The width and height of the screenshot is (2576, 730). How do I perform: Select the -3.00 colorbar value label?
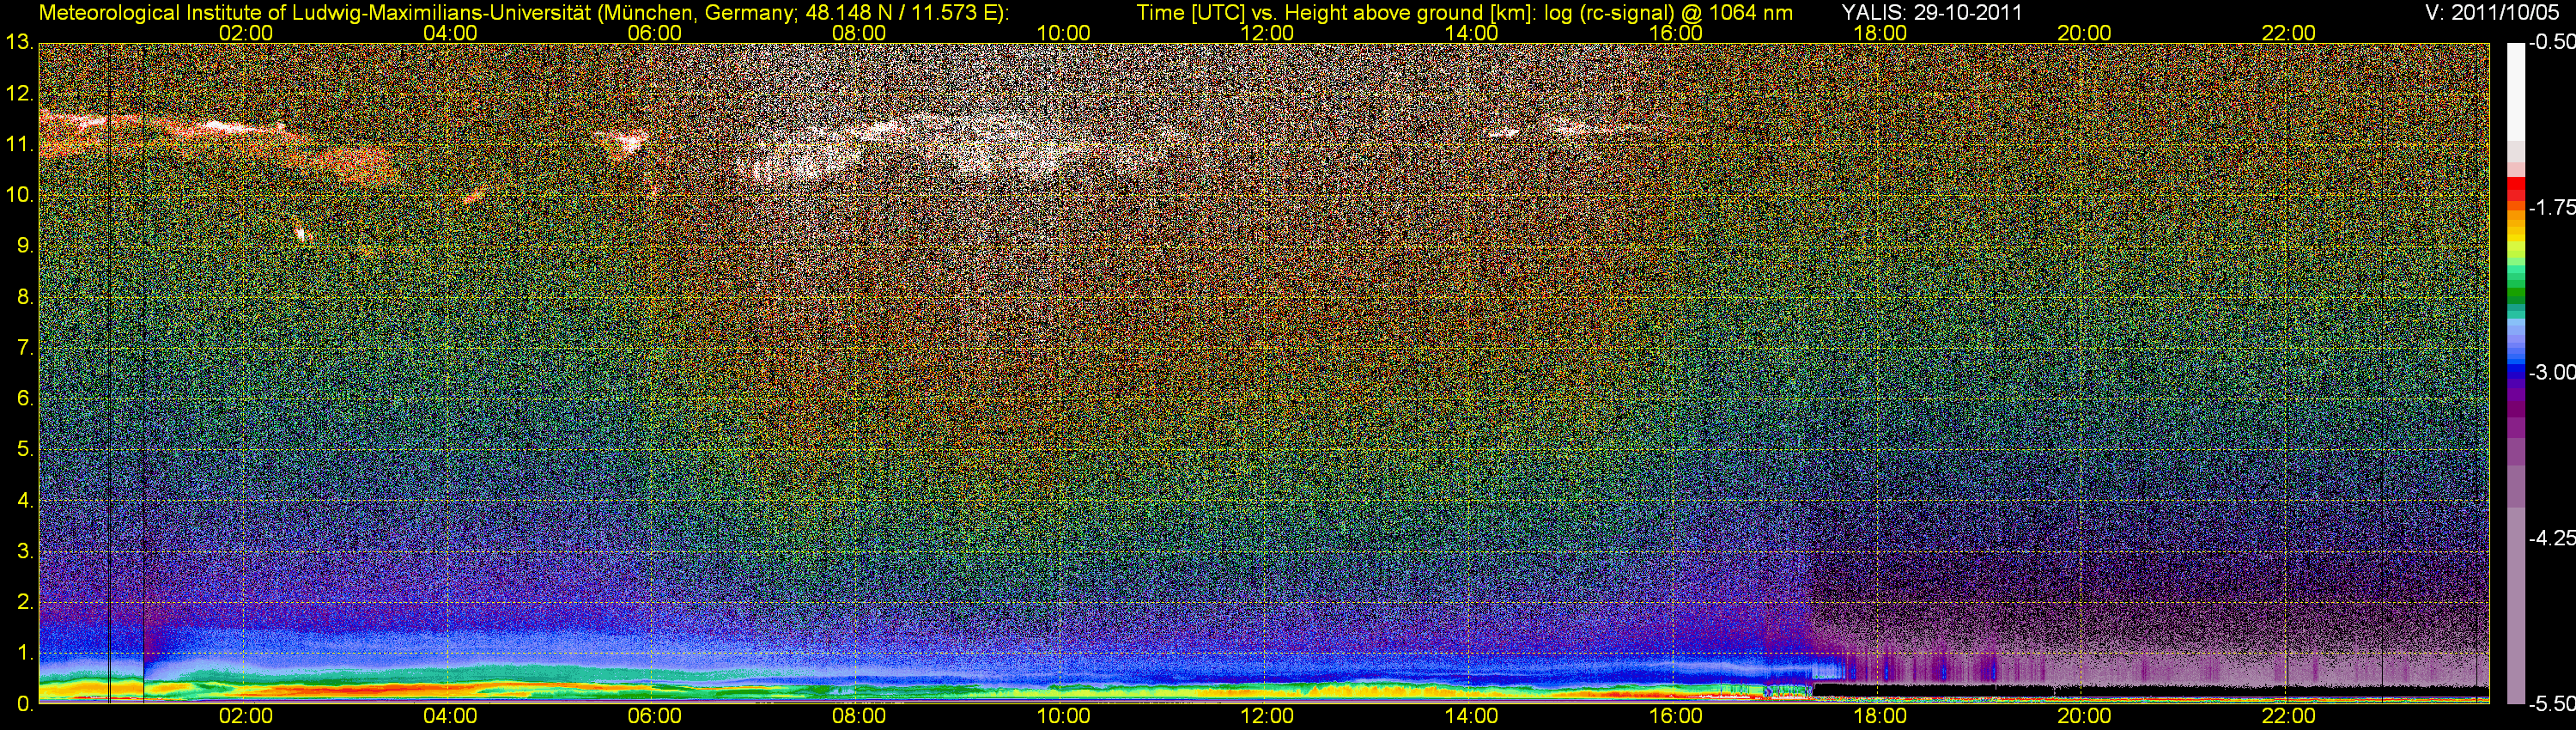tap(2551, 372)
